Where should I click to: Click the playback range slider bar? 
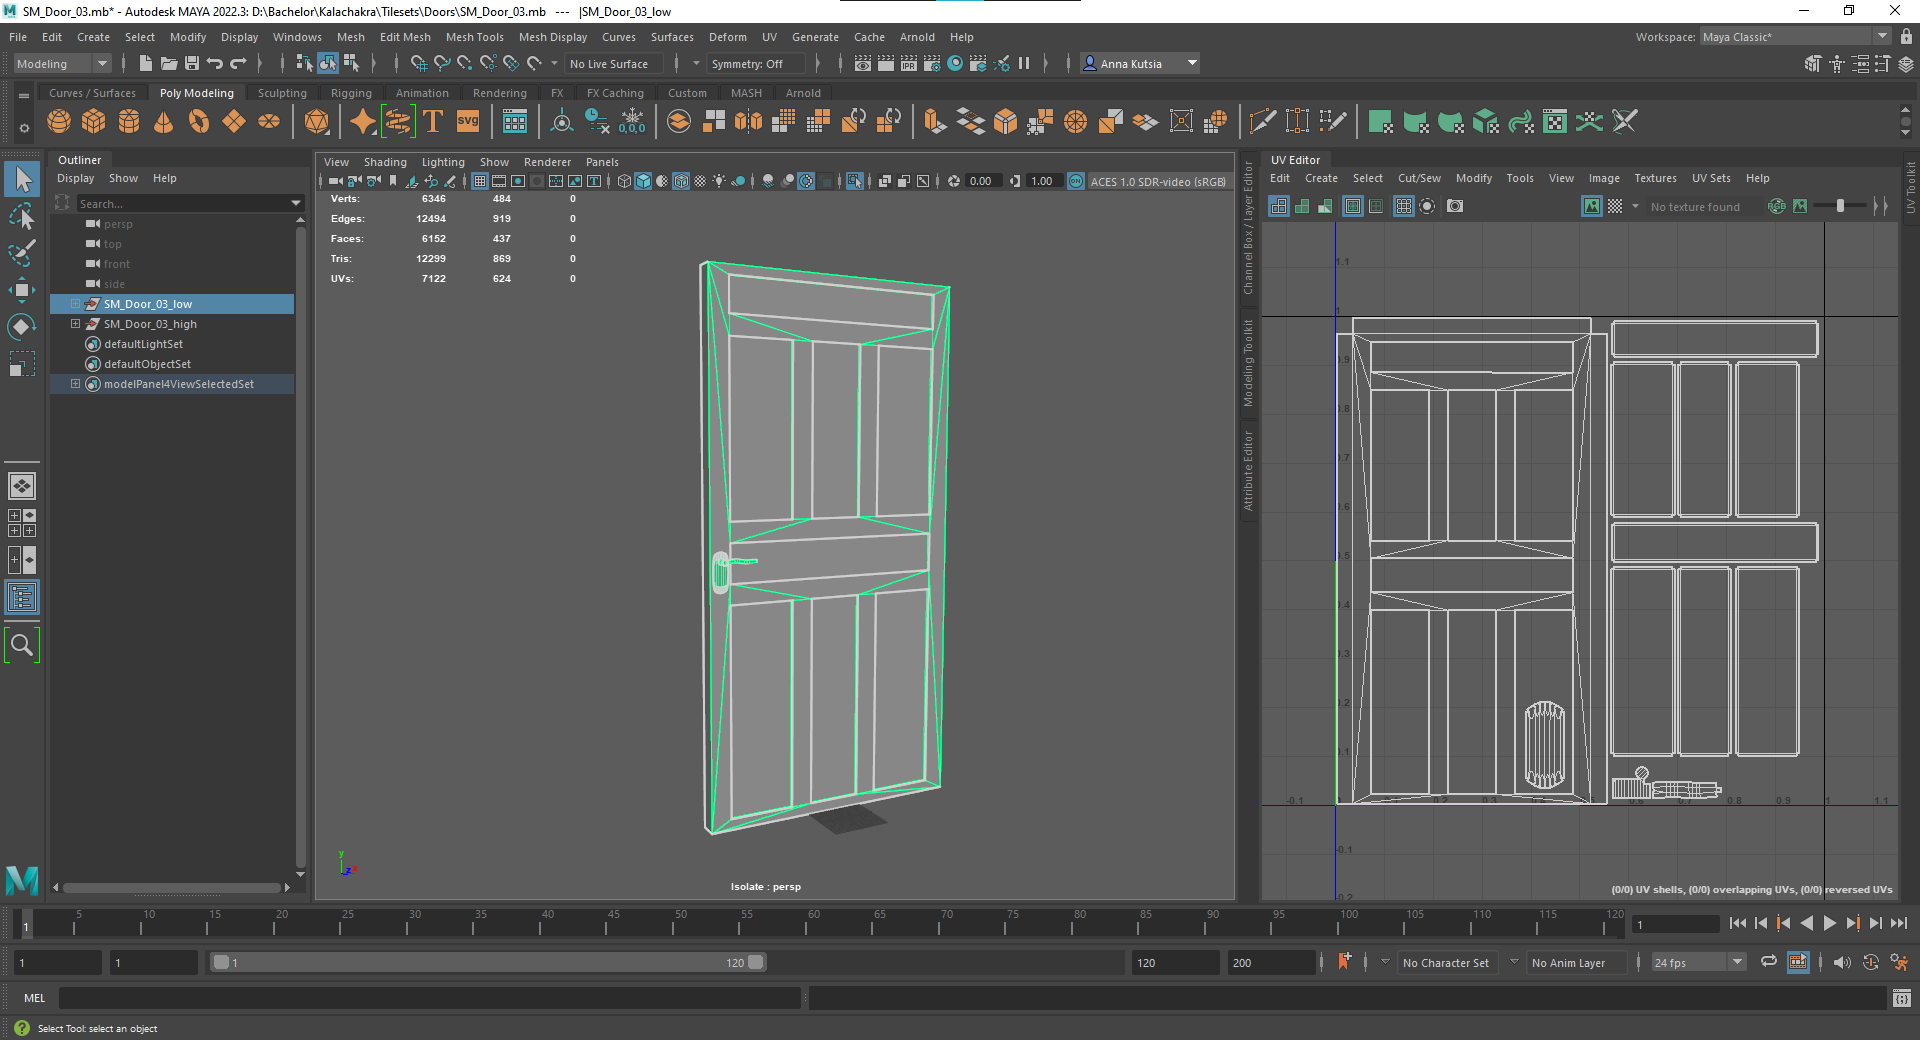[x=488, y=962]
